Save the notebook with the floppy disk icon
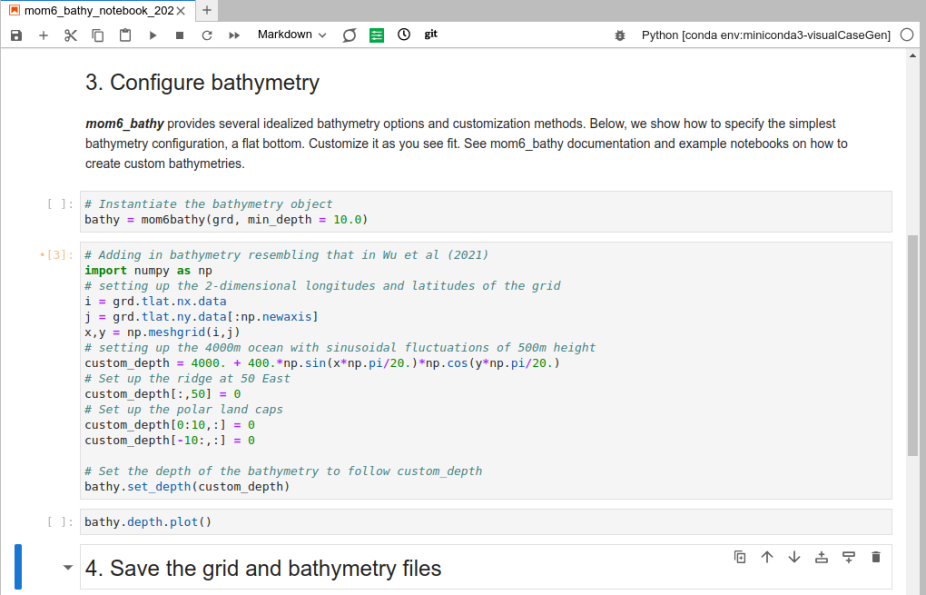Screen dimensions: 926x595 point(16,35)
